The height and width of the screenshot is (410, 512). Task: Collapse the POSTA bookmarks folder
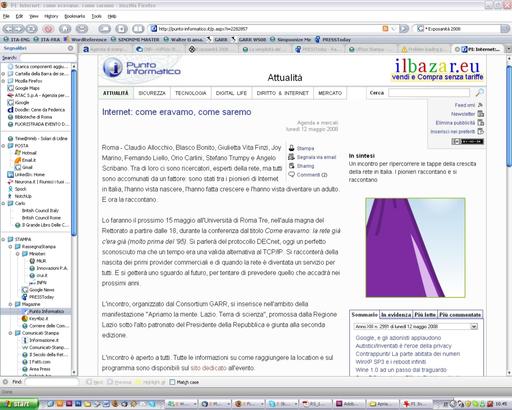[x=3, y=146]
